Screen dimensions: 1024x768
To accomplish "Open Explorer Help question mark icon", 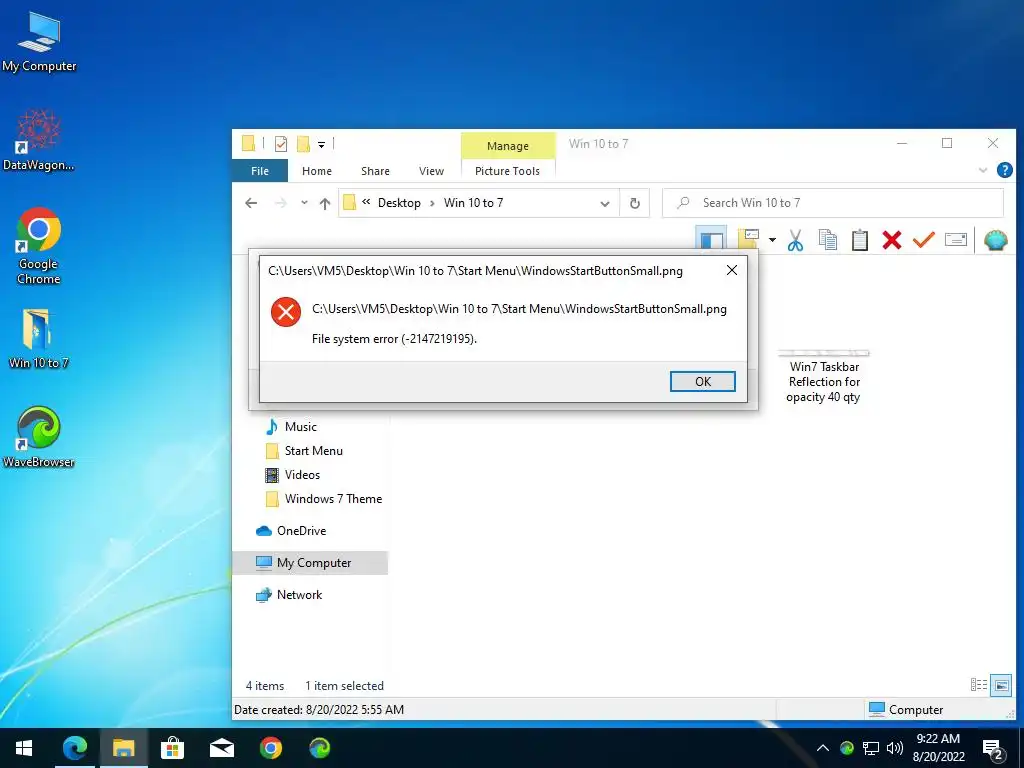I will click(x=1004, y=170).
